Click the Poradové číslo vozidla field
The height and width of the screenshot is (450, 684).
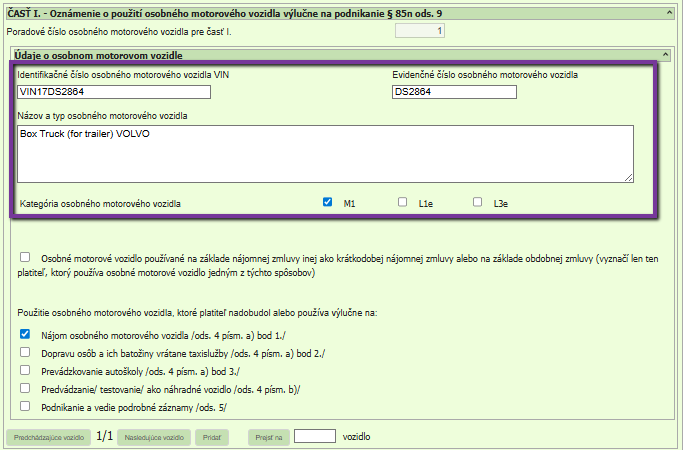pyautogui.click(x=420, y=31)
